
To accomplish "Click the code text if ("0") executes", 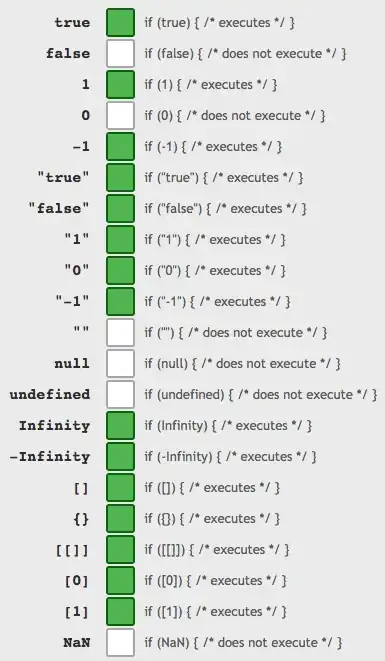I will coord(215,271).
